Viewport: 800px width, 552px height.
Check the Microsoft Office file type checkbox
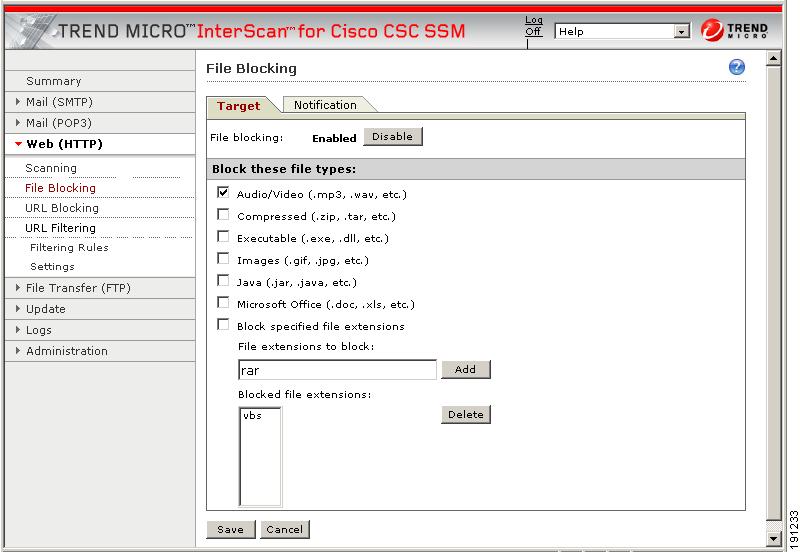(x=223, y=302)
